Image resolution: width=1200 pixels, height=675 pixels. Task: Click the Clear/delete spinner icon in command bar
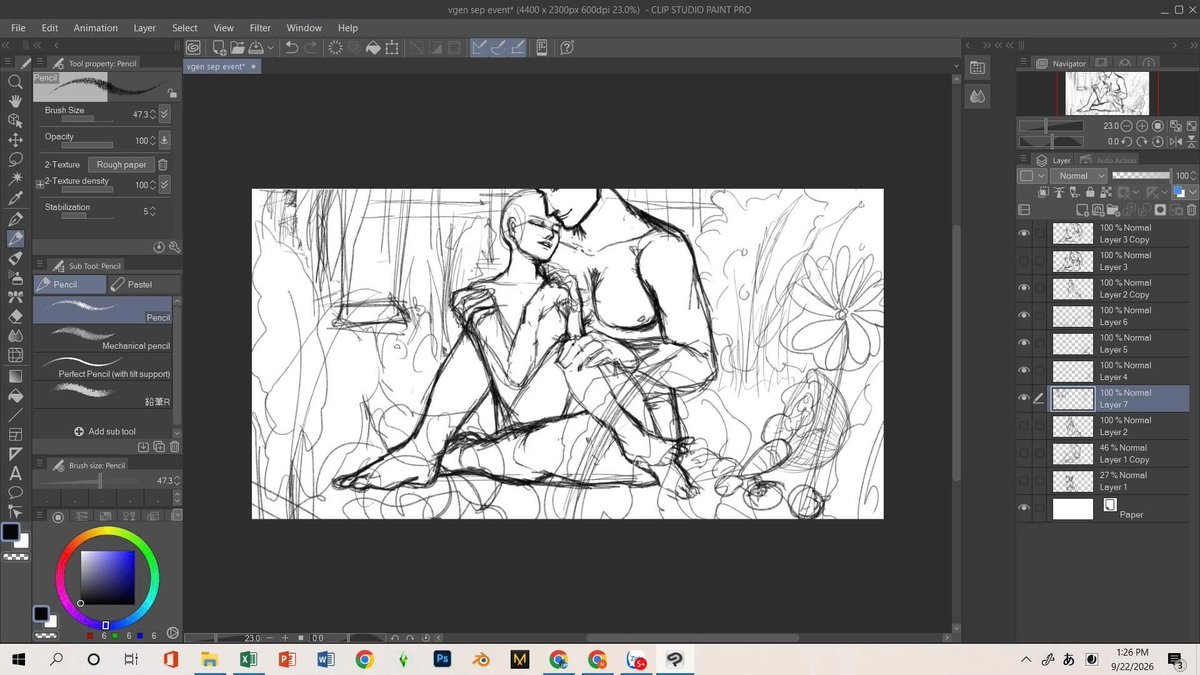click(x=335, y=47)
